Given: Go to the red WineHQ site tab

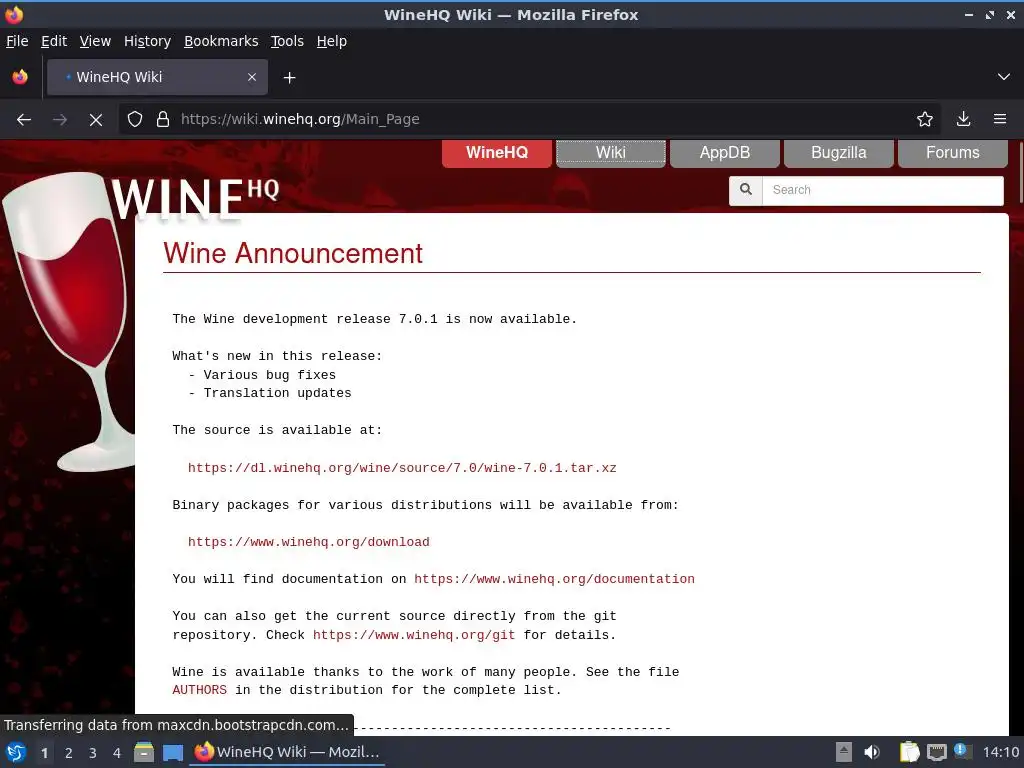Looking at the screenshot, I should pos(497,153).
